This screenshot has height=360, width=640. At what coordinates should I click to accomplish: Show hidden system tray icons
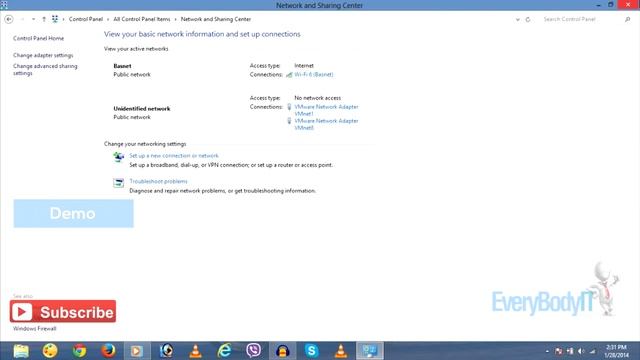547,351
